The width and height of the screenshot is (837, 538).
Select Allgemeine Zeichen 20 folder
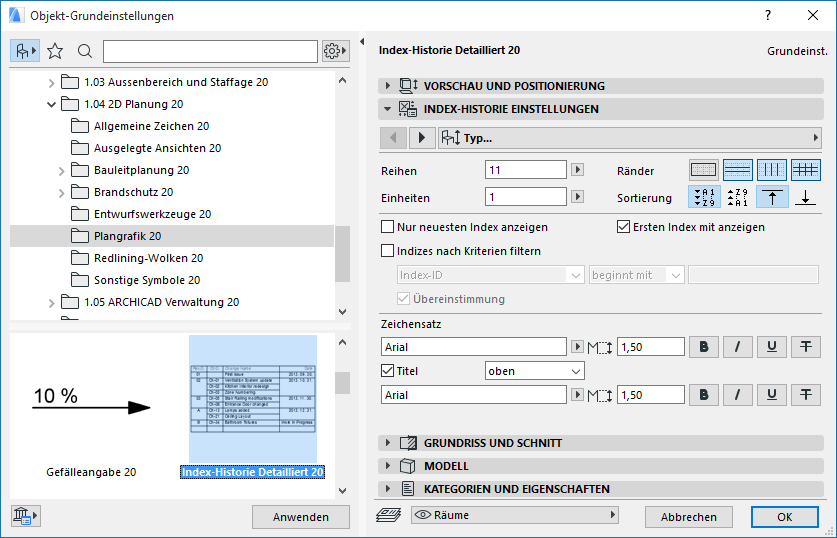tap(151, 126)
